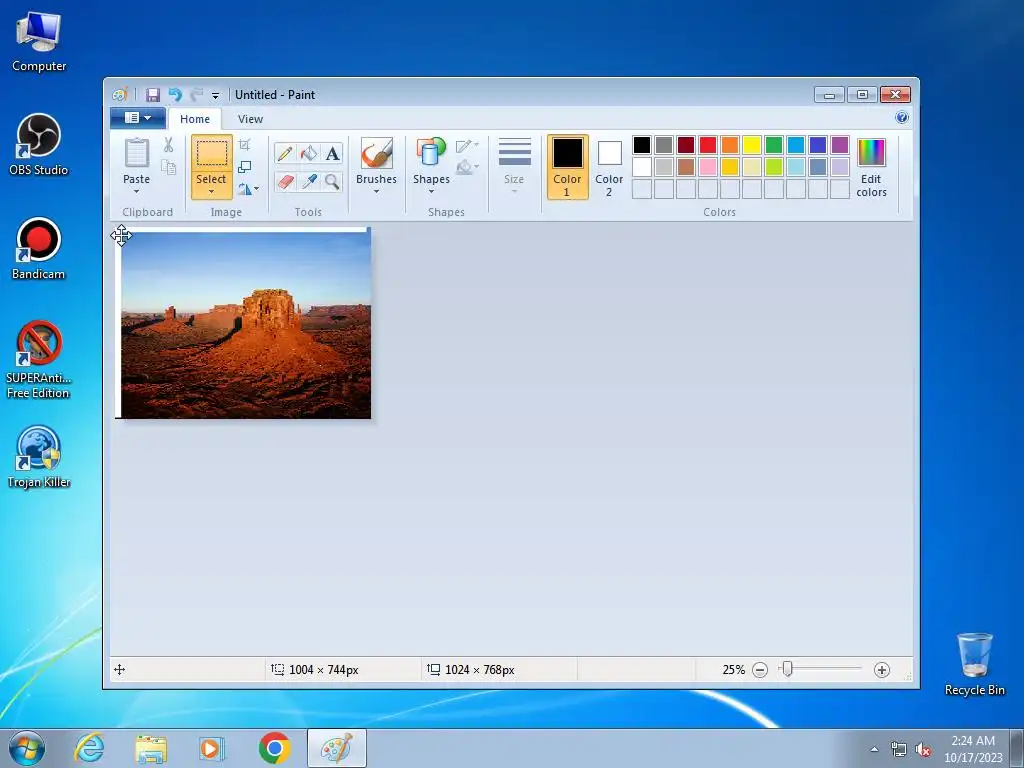Click the Shapes gallery icon
This screenshot has width=1024, height=768.
(431, 153)
